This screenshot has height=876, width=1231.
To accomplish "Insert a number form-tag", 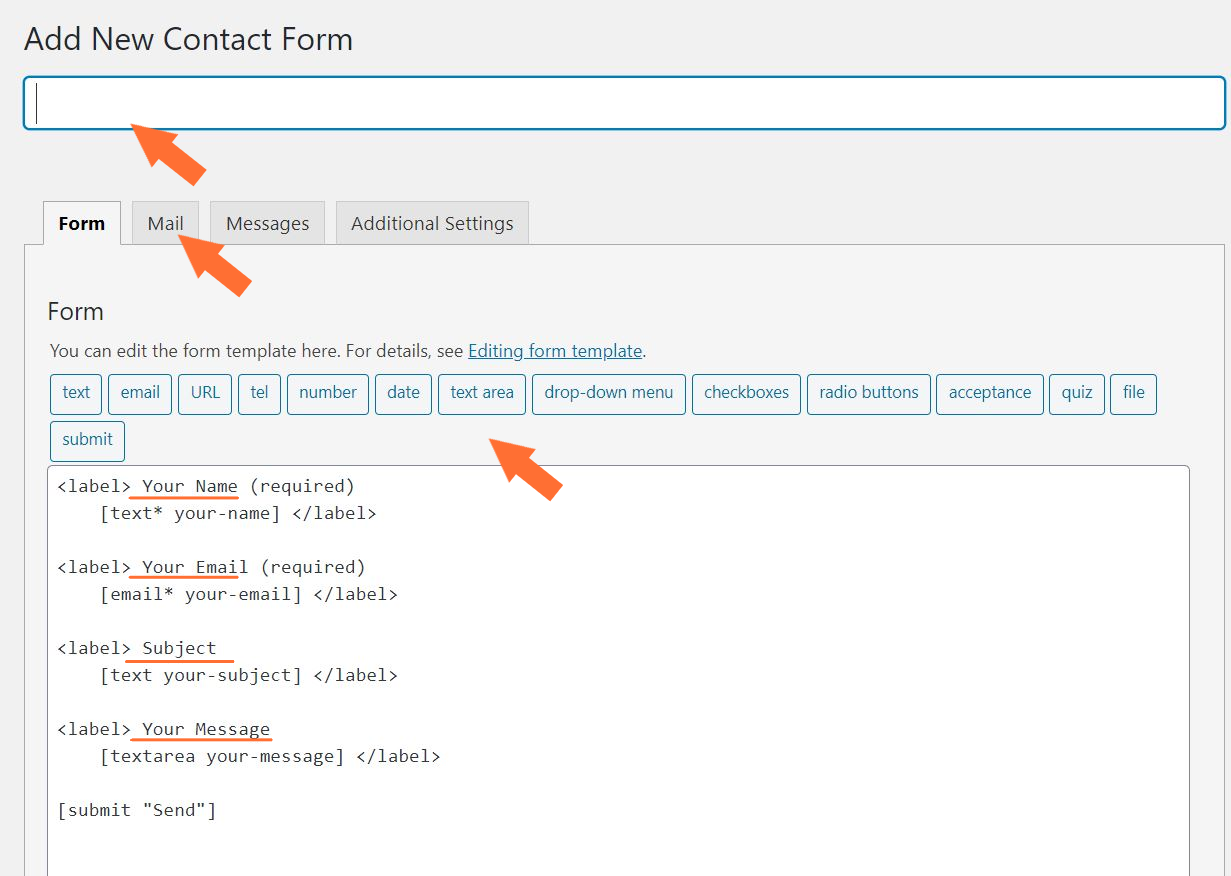I will click(327, 394).
